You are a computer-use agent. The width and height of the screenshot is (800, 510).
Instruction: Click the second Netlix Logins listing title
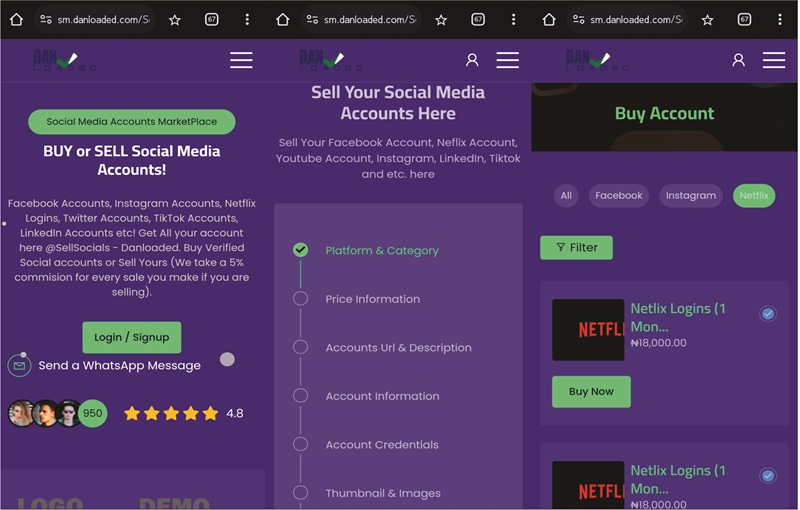pyautogui.click(x=678, y=479)
